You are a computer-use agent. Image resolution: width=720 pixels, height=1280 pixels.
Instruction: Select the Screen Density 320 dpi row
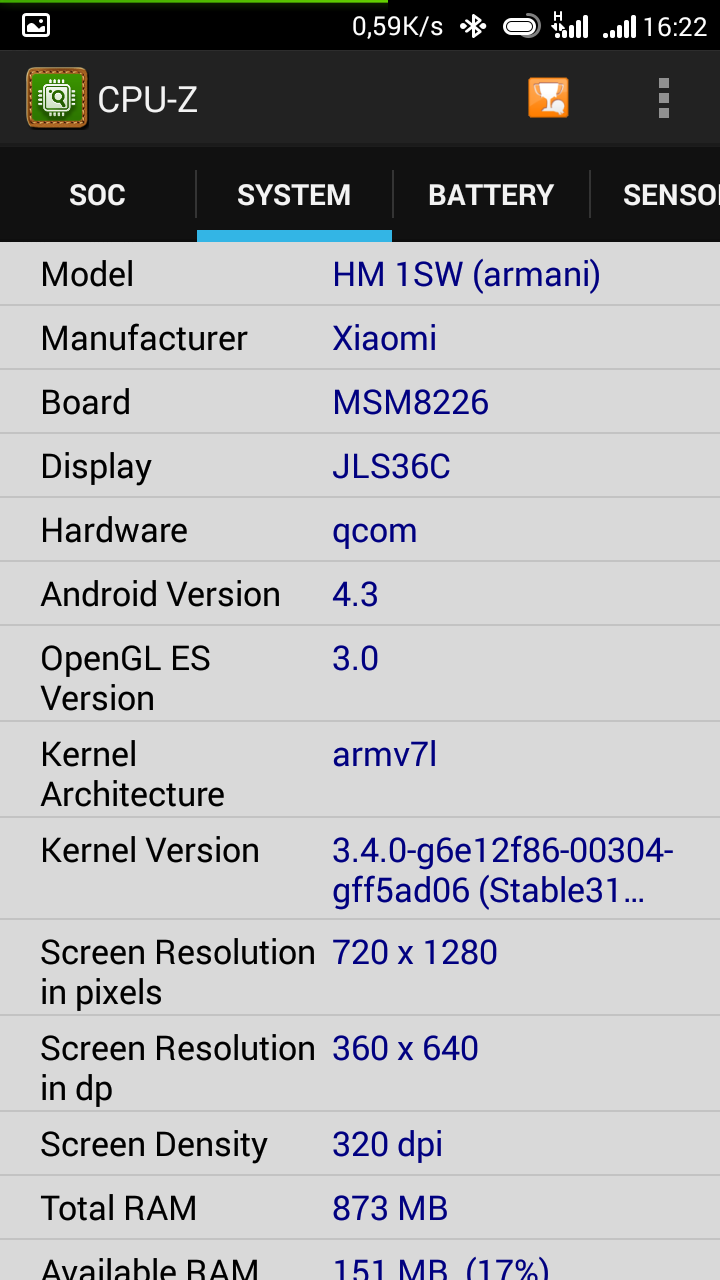(360, 1144)
